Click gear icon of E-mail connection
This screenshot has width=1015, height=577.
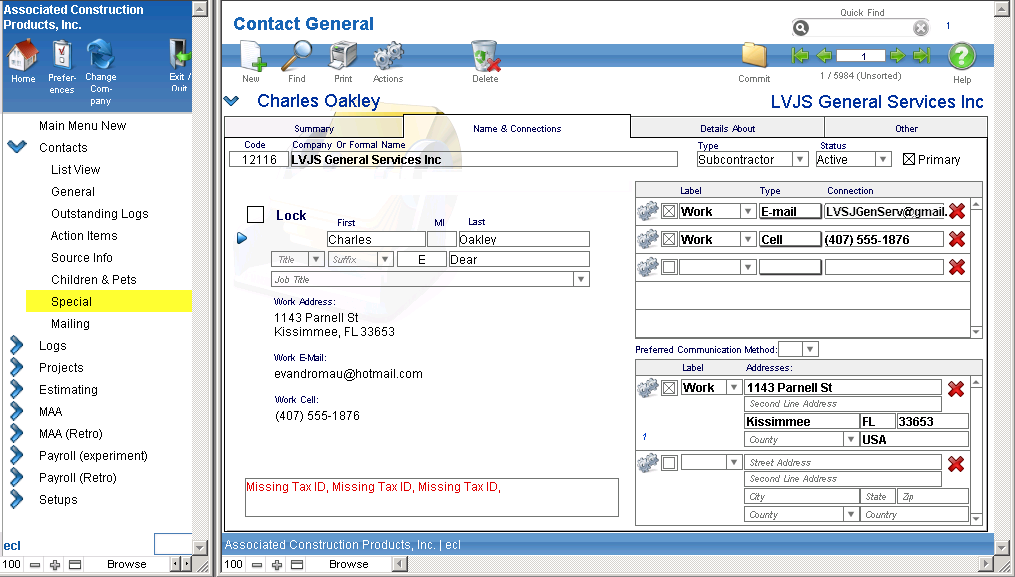(x=647, y=211)
